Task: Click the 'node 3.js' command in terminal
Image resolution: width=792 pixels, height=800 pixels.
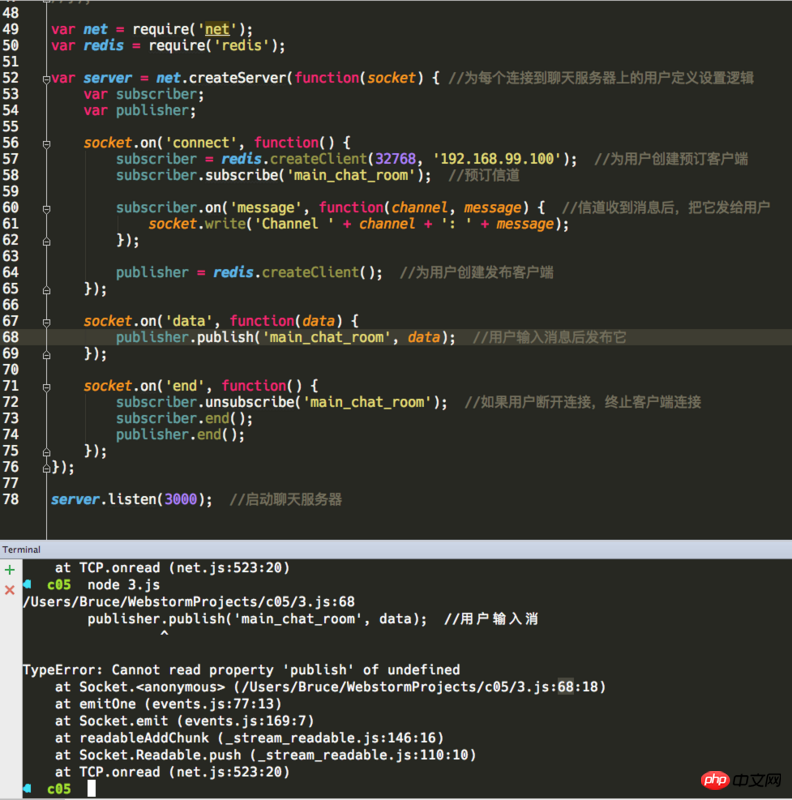Action: pyautogui.click(x=123, y=585)
